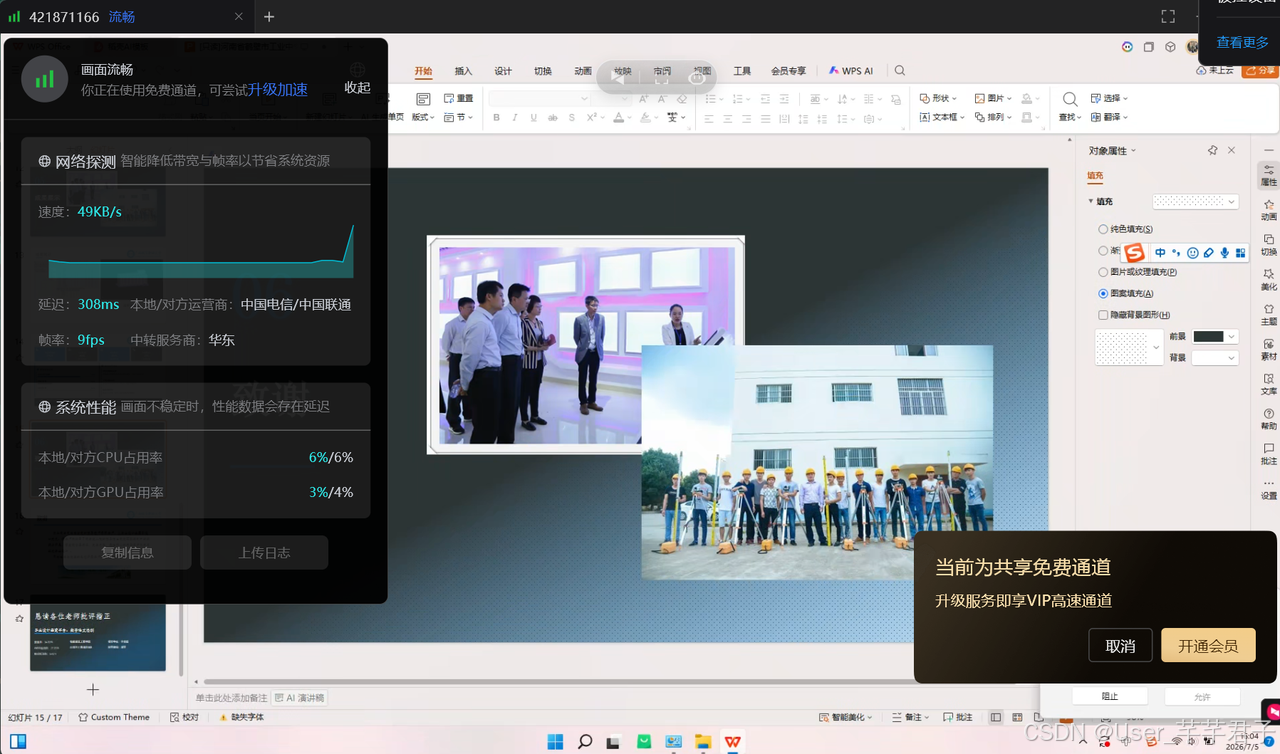
Task: Click the clear formatting eraser icon
Action: point(682,99)
